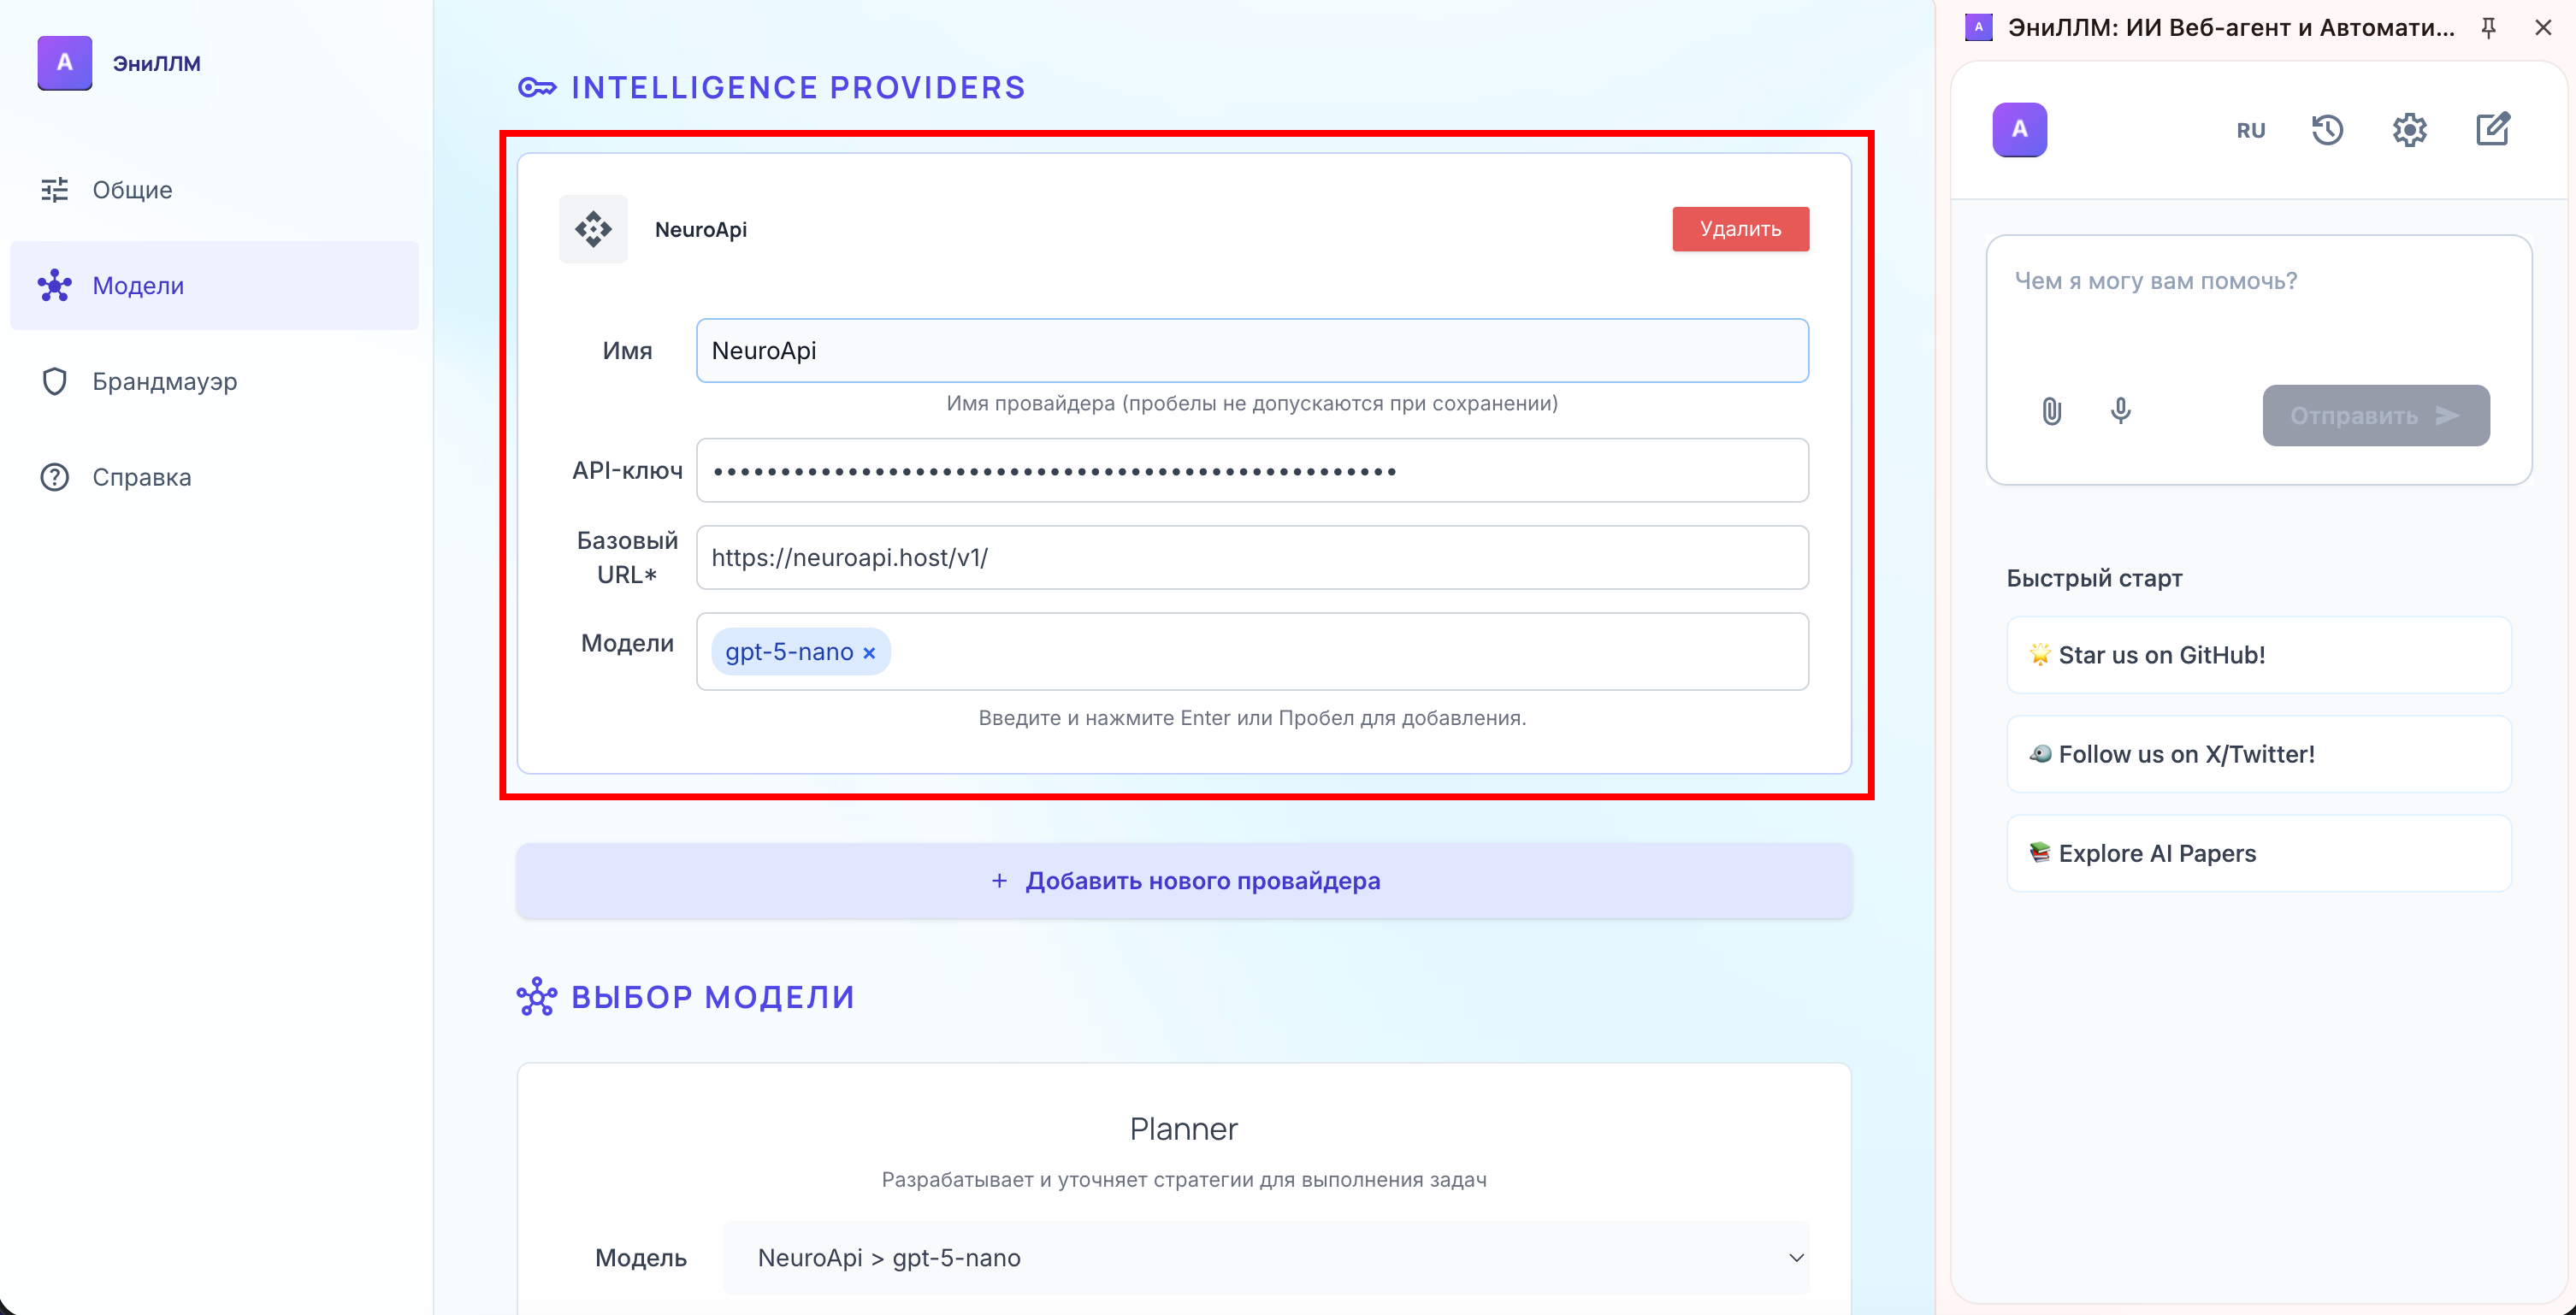Open settings via the gear icon
2576x1315 pixels.
coord(2410,130)
